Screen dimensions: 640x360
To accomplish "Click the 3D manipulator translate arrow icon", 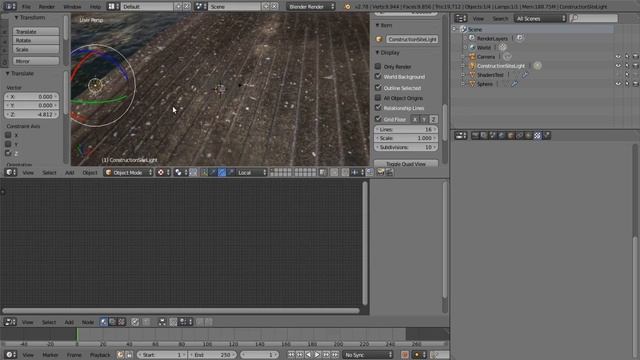I will [x=213, y=172].
